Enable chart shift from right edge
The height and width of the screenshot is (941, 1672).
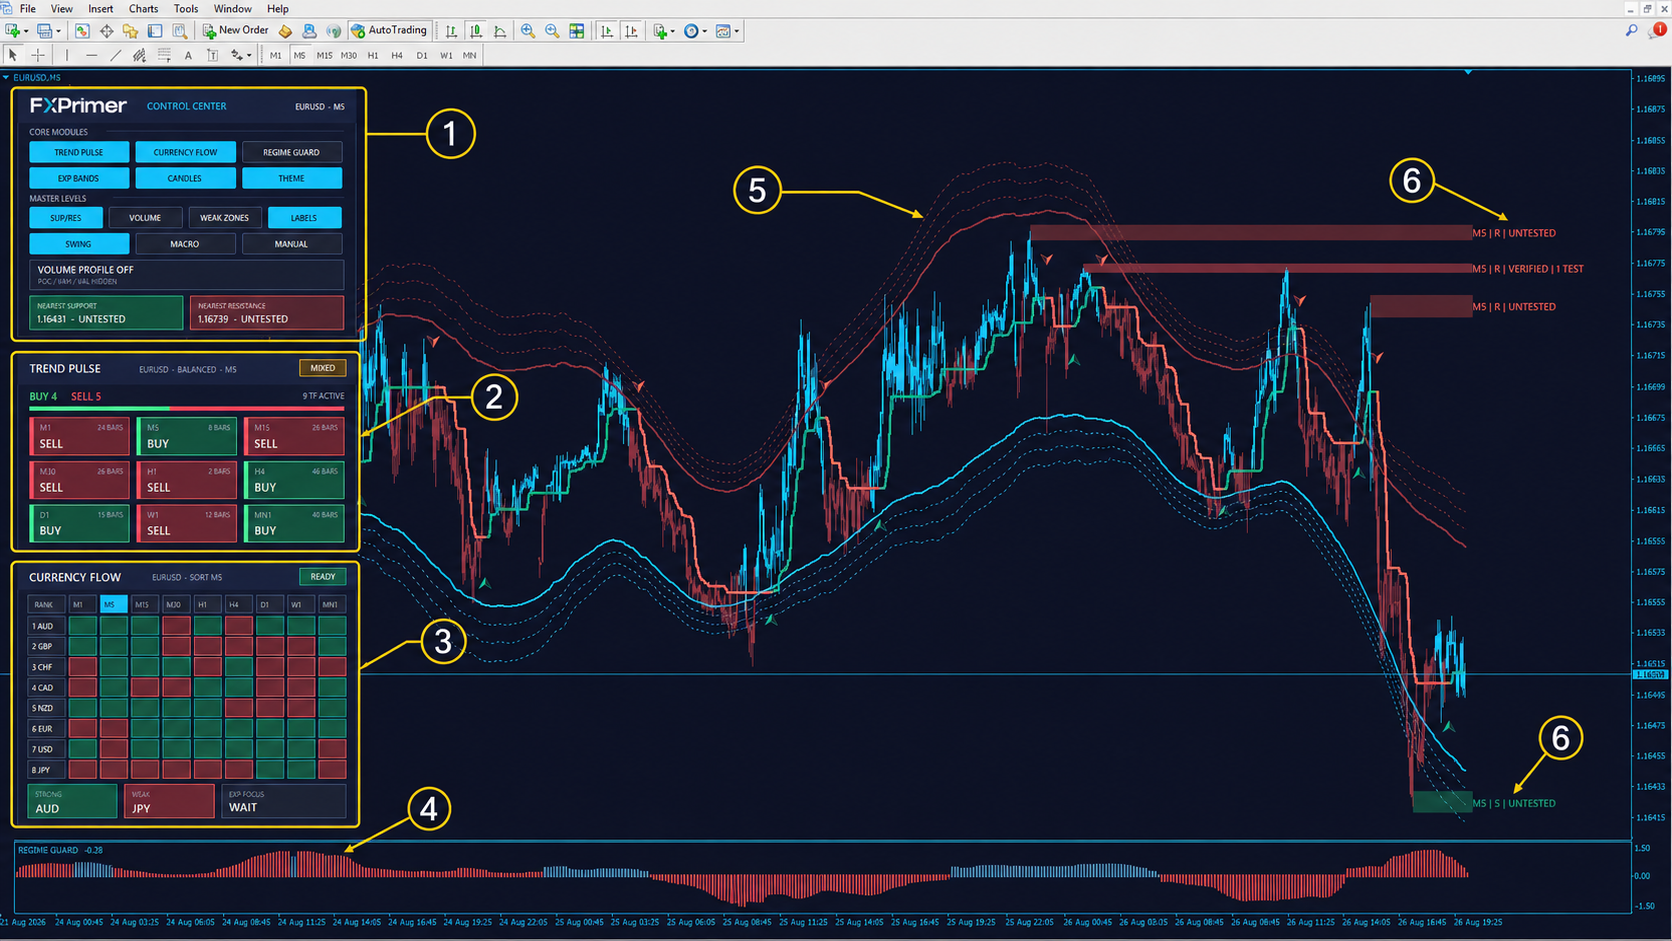pos(631,31)
